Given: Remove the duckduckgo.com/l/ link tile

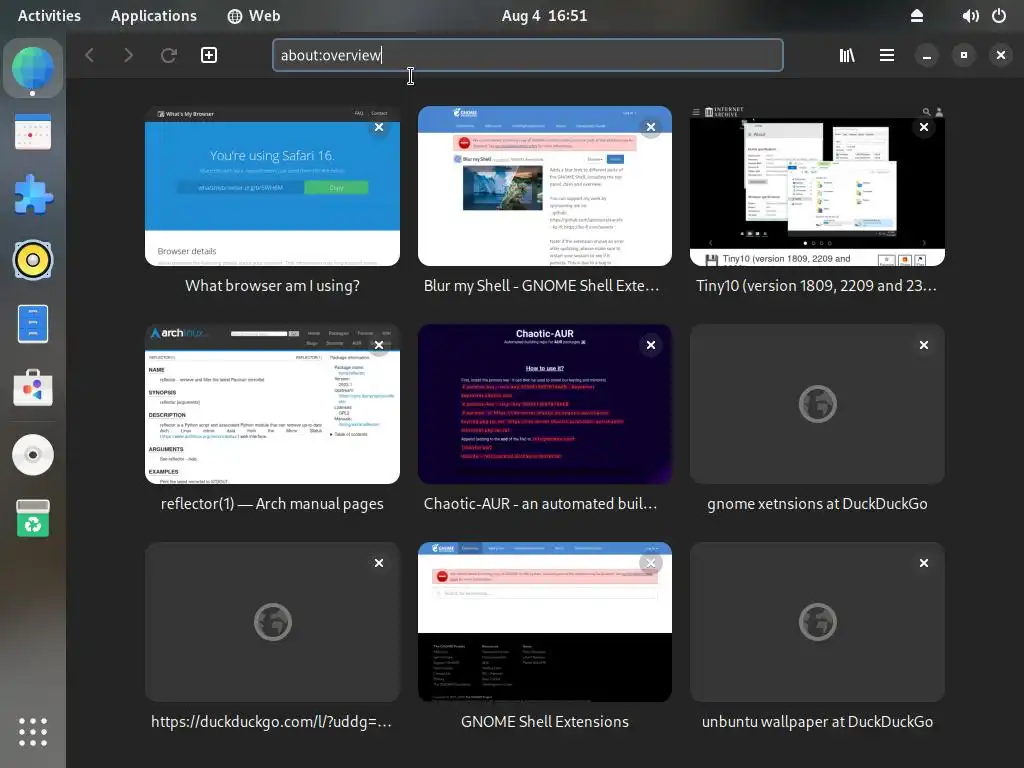Looking at the screenshot, I should point(379,563).
